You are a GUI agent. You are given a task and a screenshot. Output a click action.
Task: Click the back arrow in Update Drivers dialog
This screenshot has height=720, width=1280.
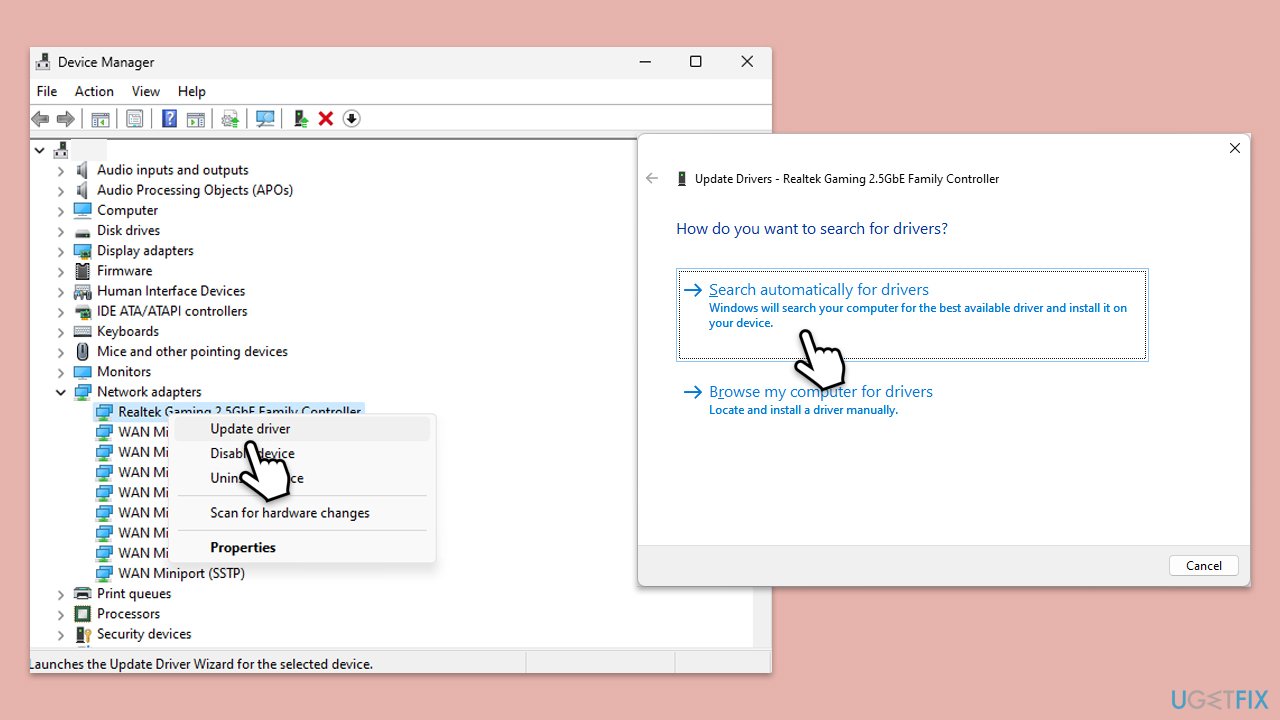pyautogui.click(x=653, y=178)
